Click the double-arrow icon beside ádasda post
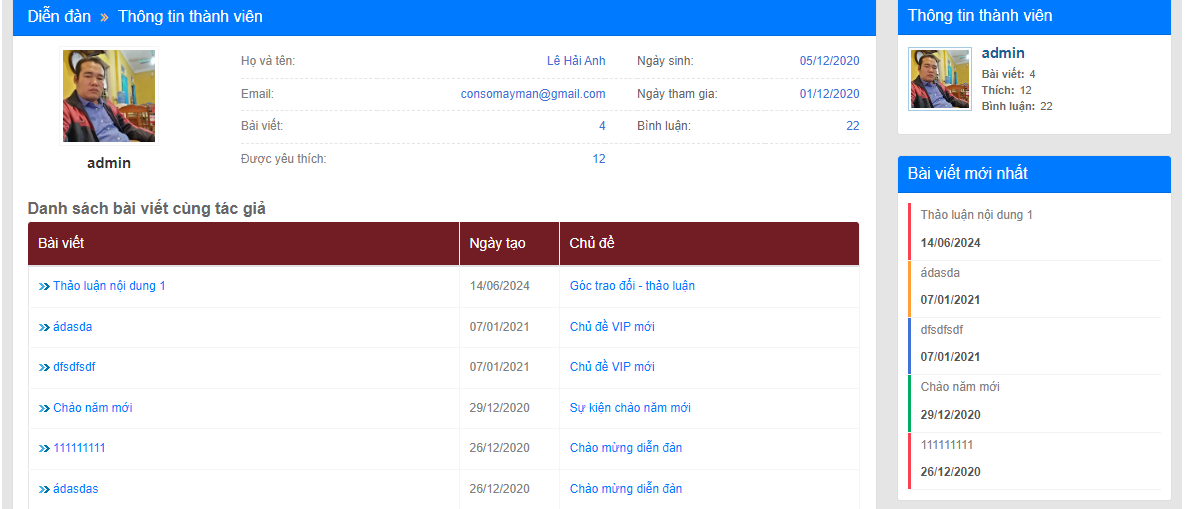Image resolution: width=1185 pixels, height=509 pixels. (x=44, y=327)
